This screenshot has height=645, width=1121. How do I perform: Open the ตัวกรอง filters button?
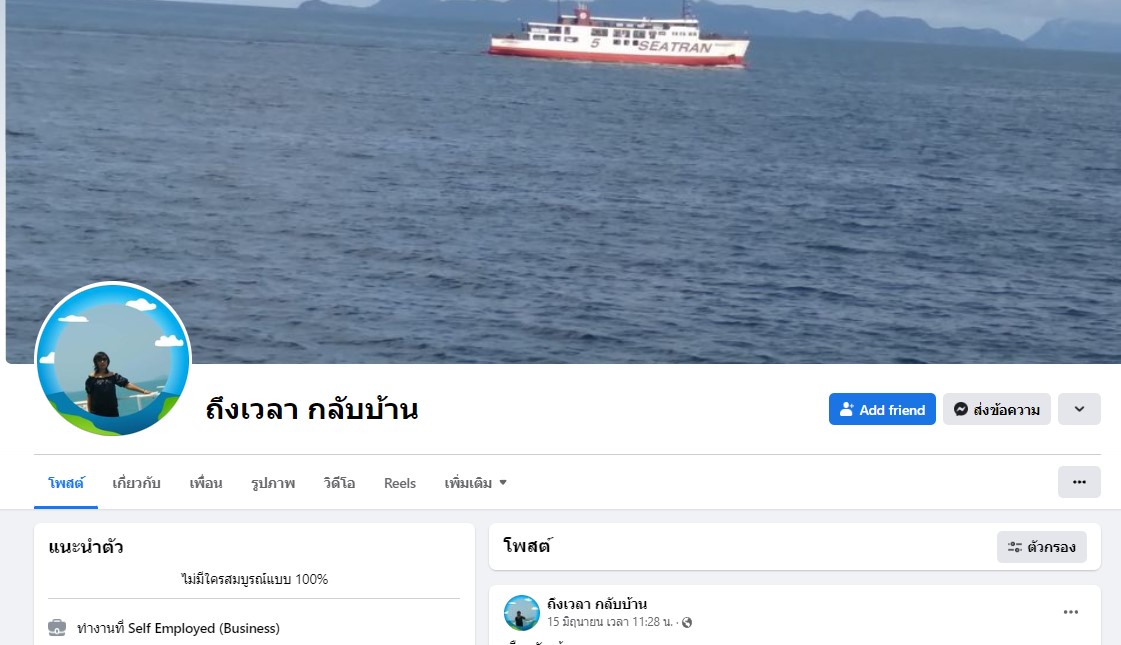[1042, 547]
